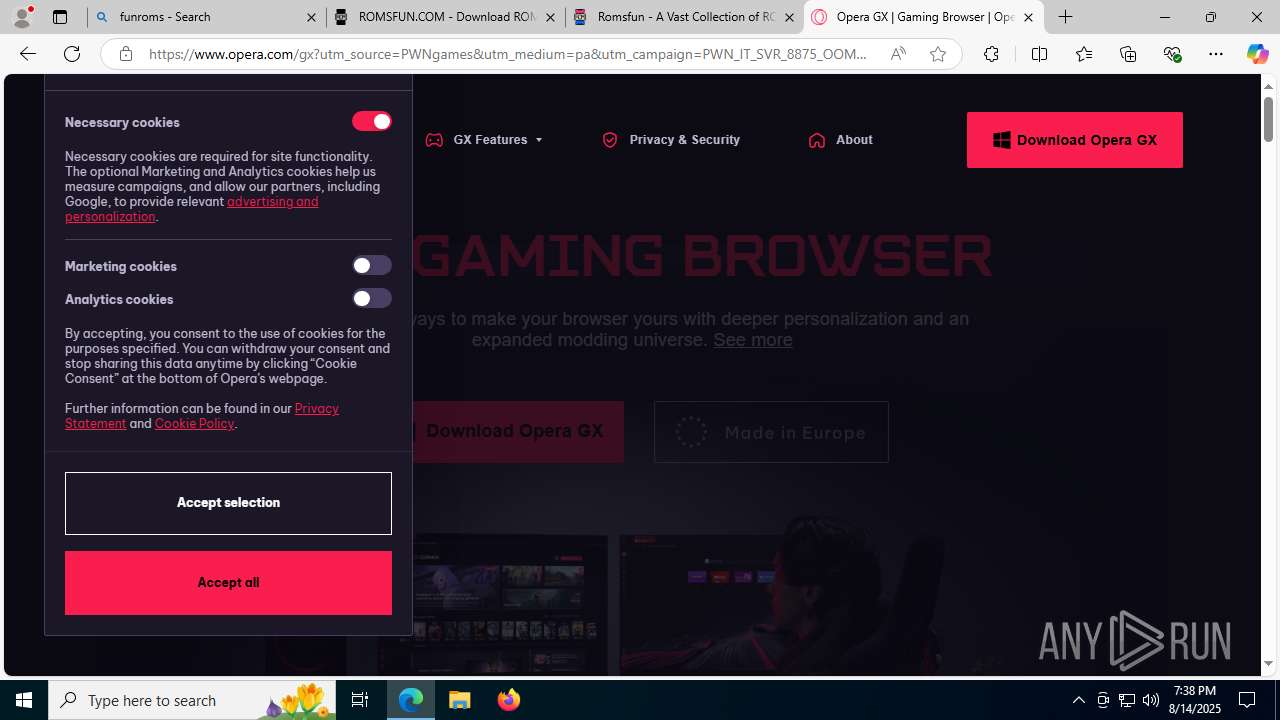Enable the Analytics cookies switch

coord(371,298)
